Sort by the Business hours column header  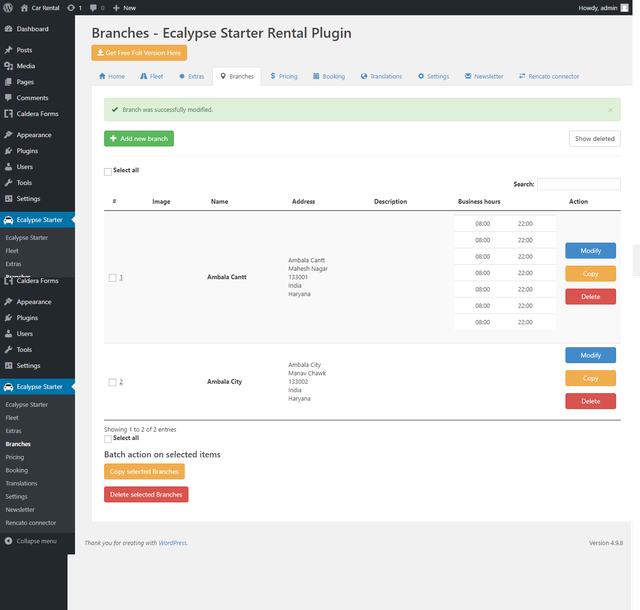coord(479,201)
